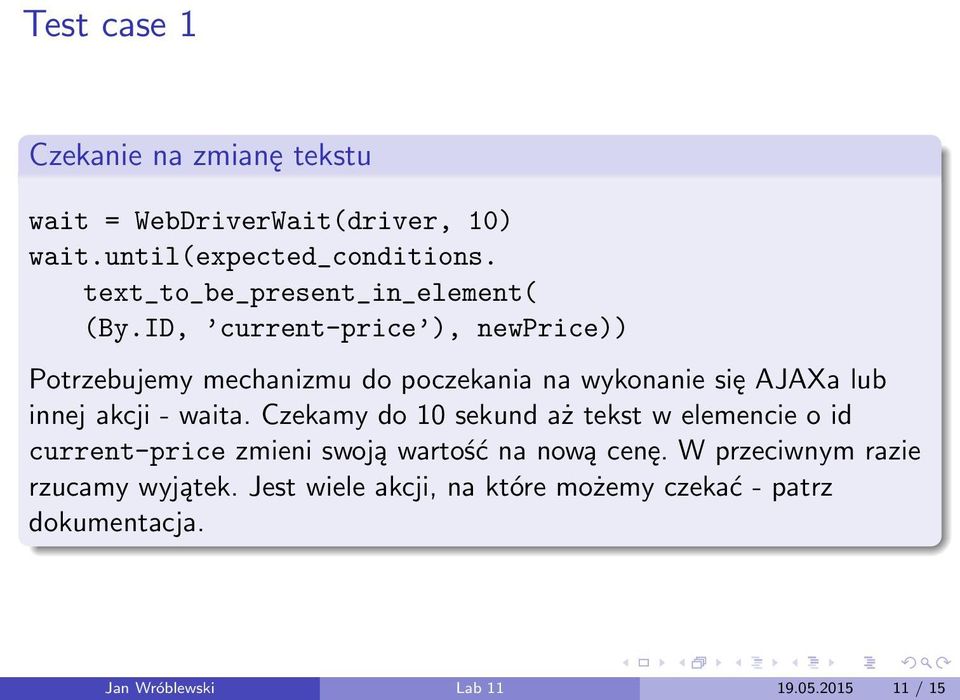Go to previous frame arrow

[682, 663]
